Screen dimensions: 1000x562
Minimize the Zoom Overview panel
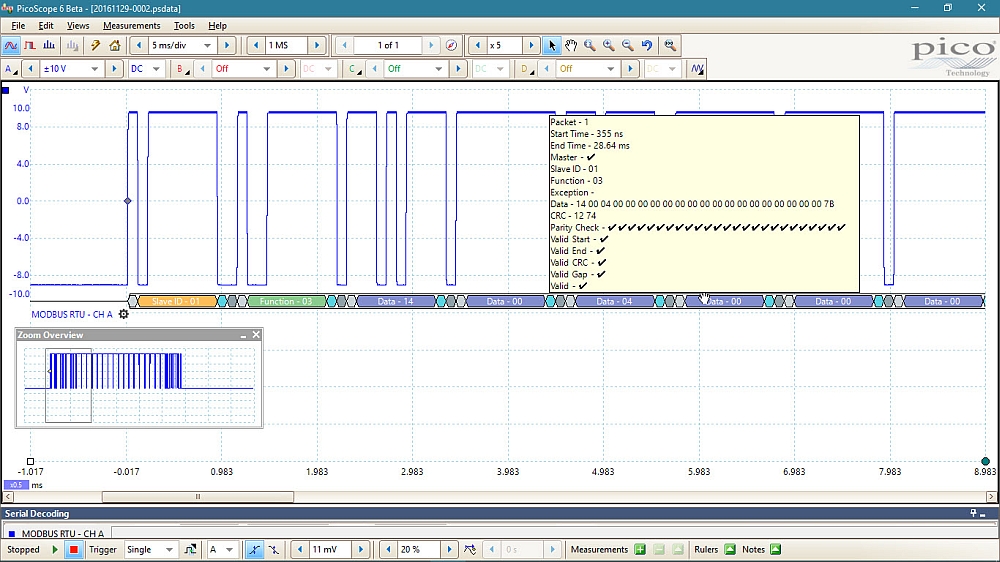pyautogui.click(x=243, y=335)
